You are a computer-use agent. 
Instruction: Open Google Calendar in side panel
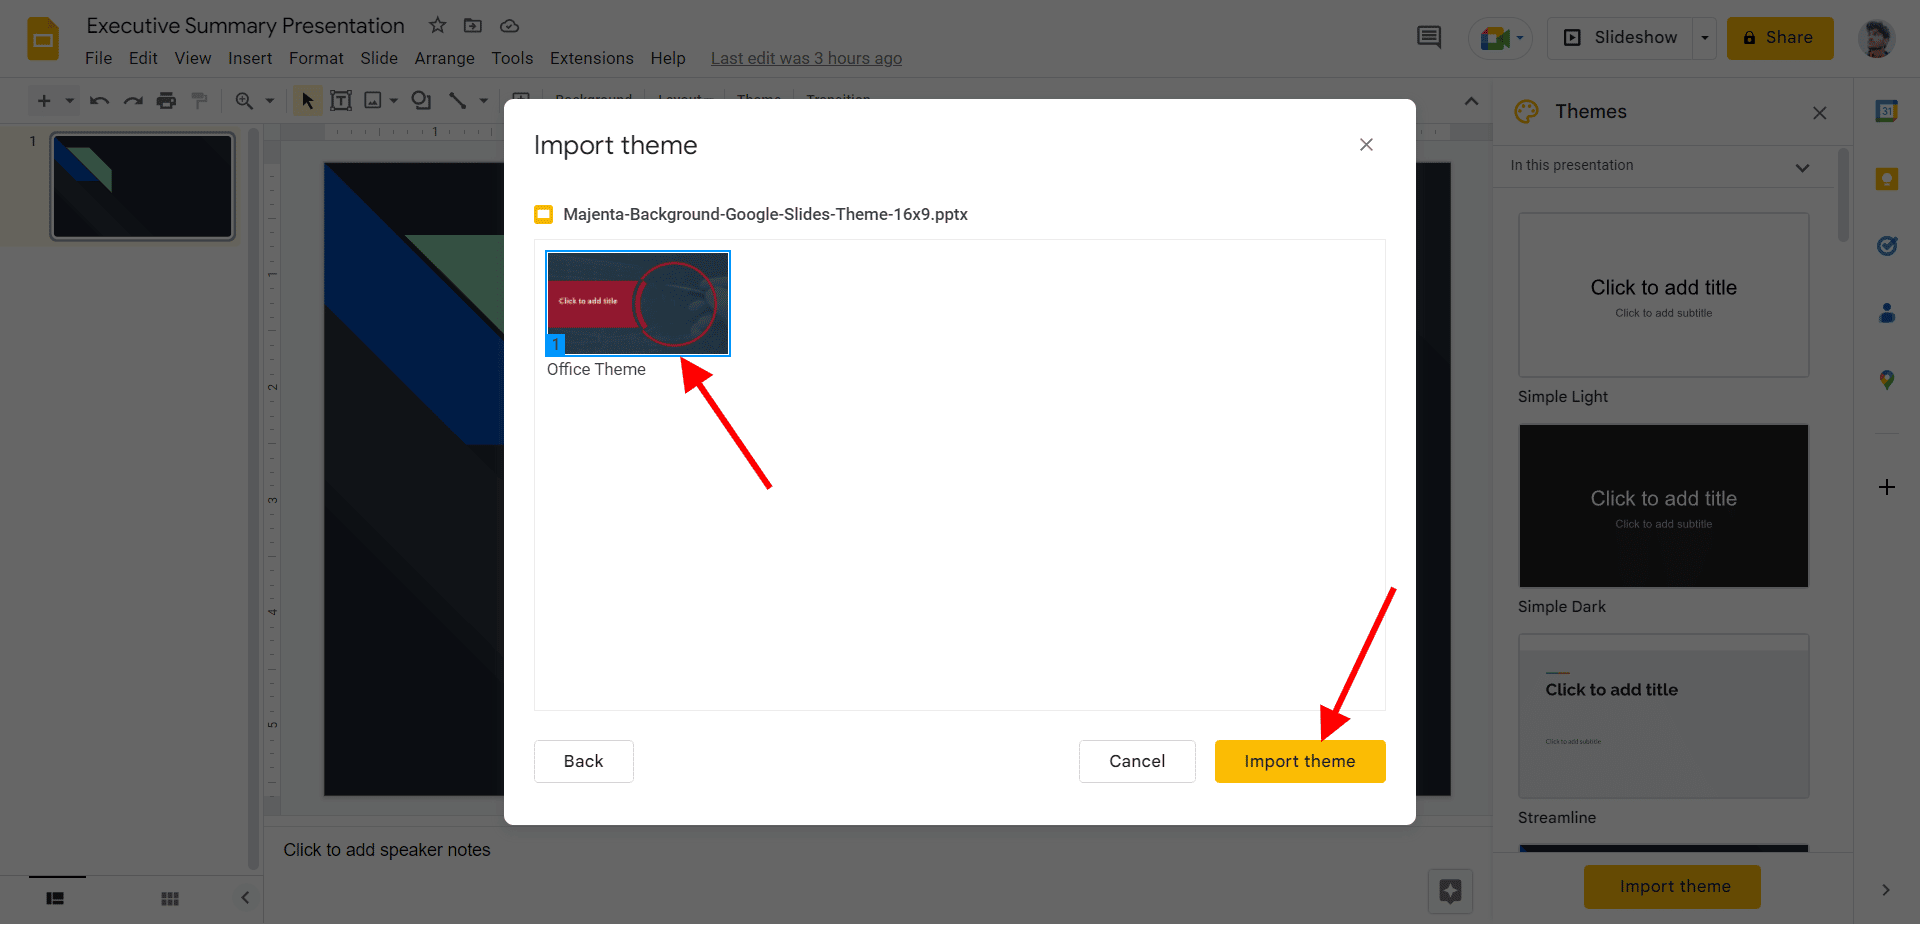point(1886,112)
